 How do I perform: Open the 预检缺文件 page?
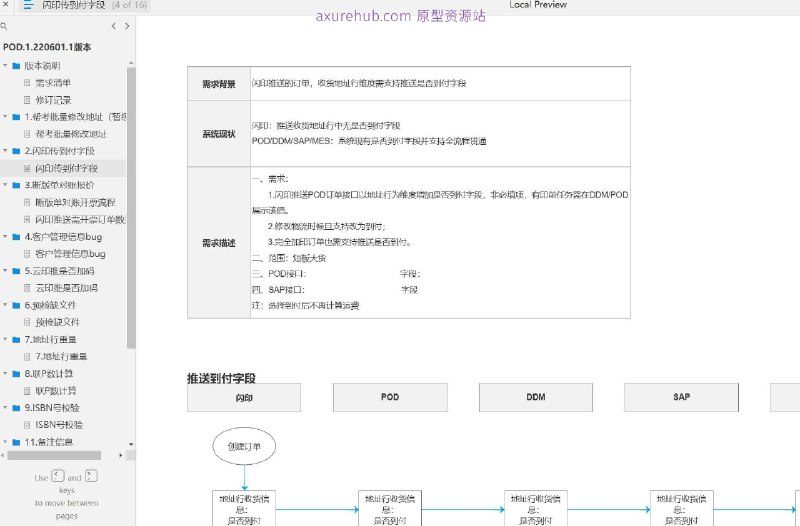58,322
